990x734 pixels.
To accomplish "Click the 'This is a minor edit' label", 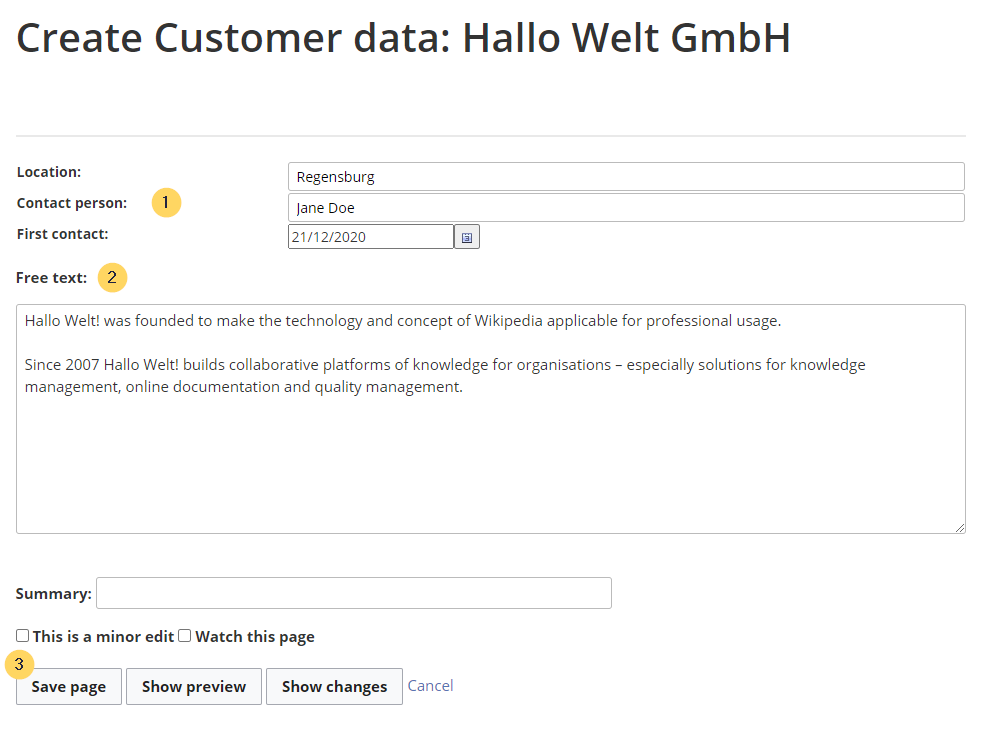I will pos(104,637).
